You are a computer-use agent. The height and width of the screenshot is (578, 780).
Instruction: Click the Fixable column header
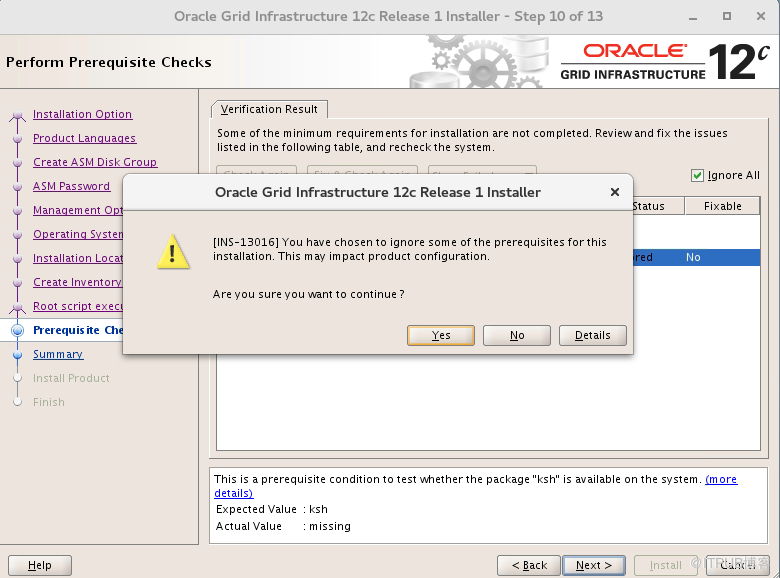[x=722, y=206]
